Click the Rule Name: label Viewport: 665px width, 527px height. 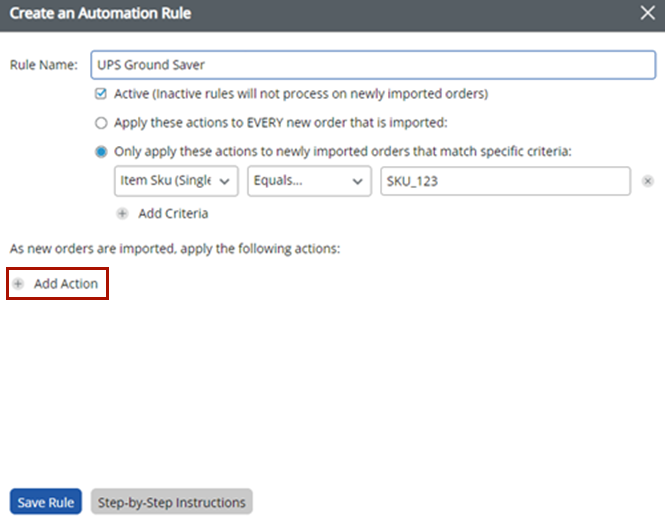pyautogui.click(x=43, y=65)
